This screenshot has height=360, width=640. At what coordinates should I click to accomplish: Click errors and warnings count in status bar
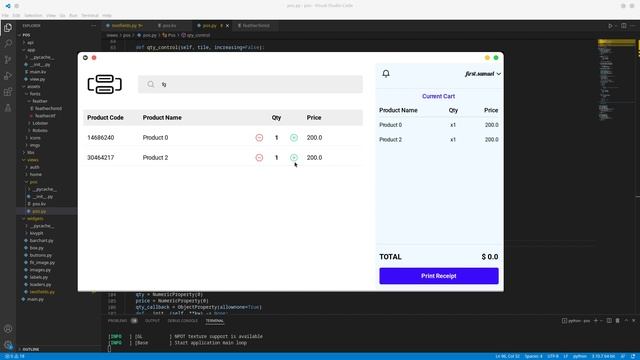tap(15, 356)
